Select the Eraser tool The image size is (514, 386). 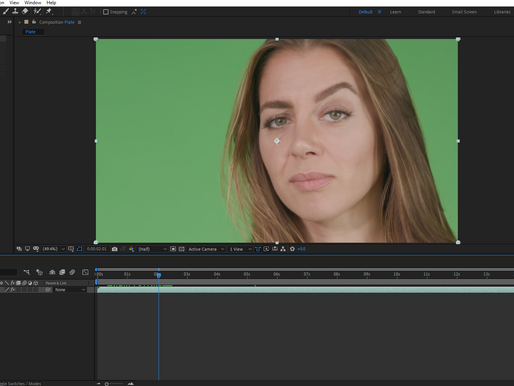click(x=25, y=11)
